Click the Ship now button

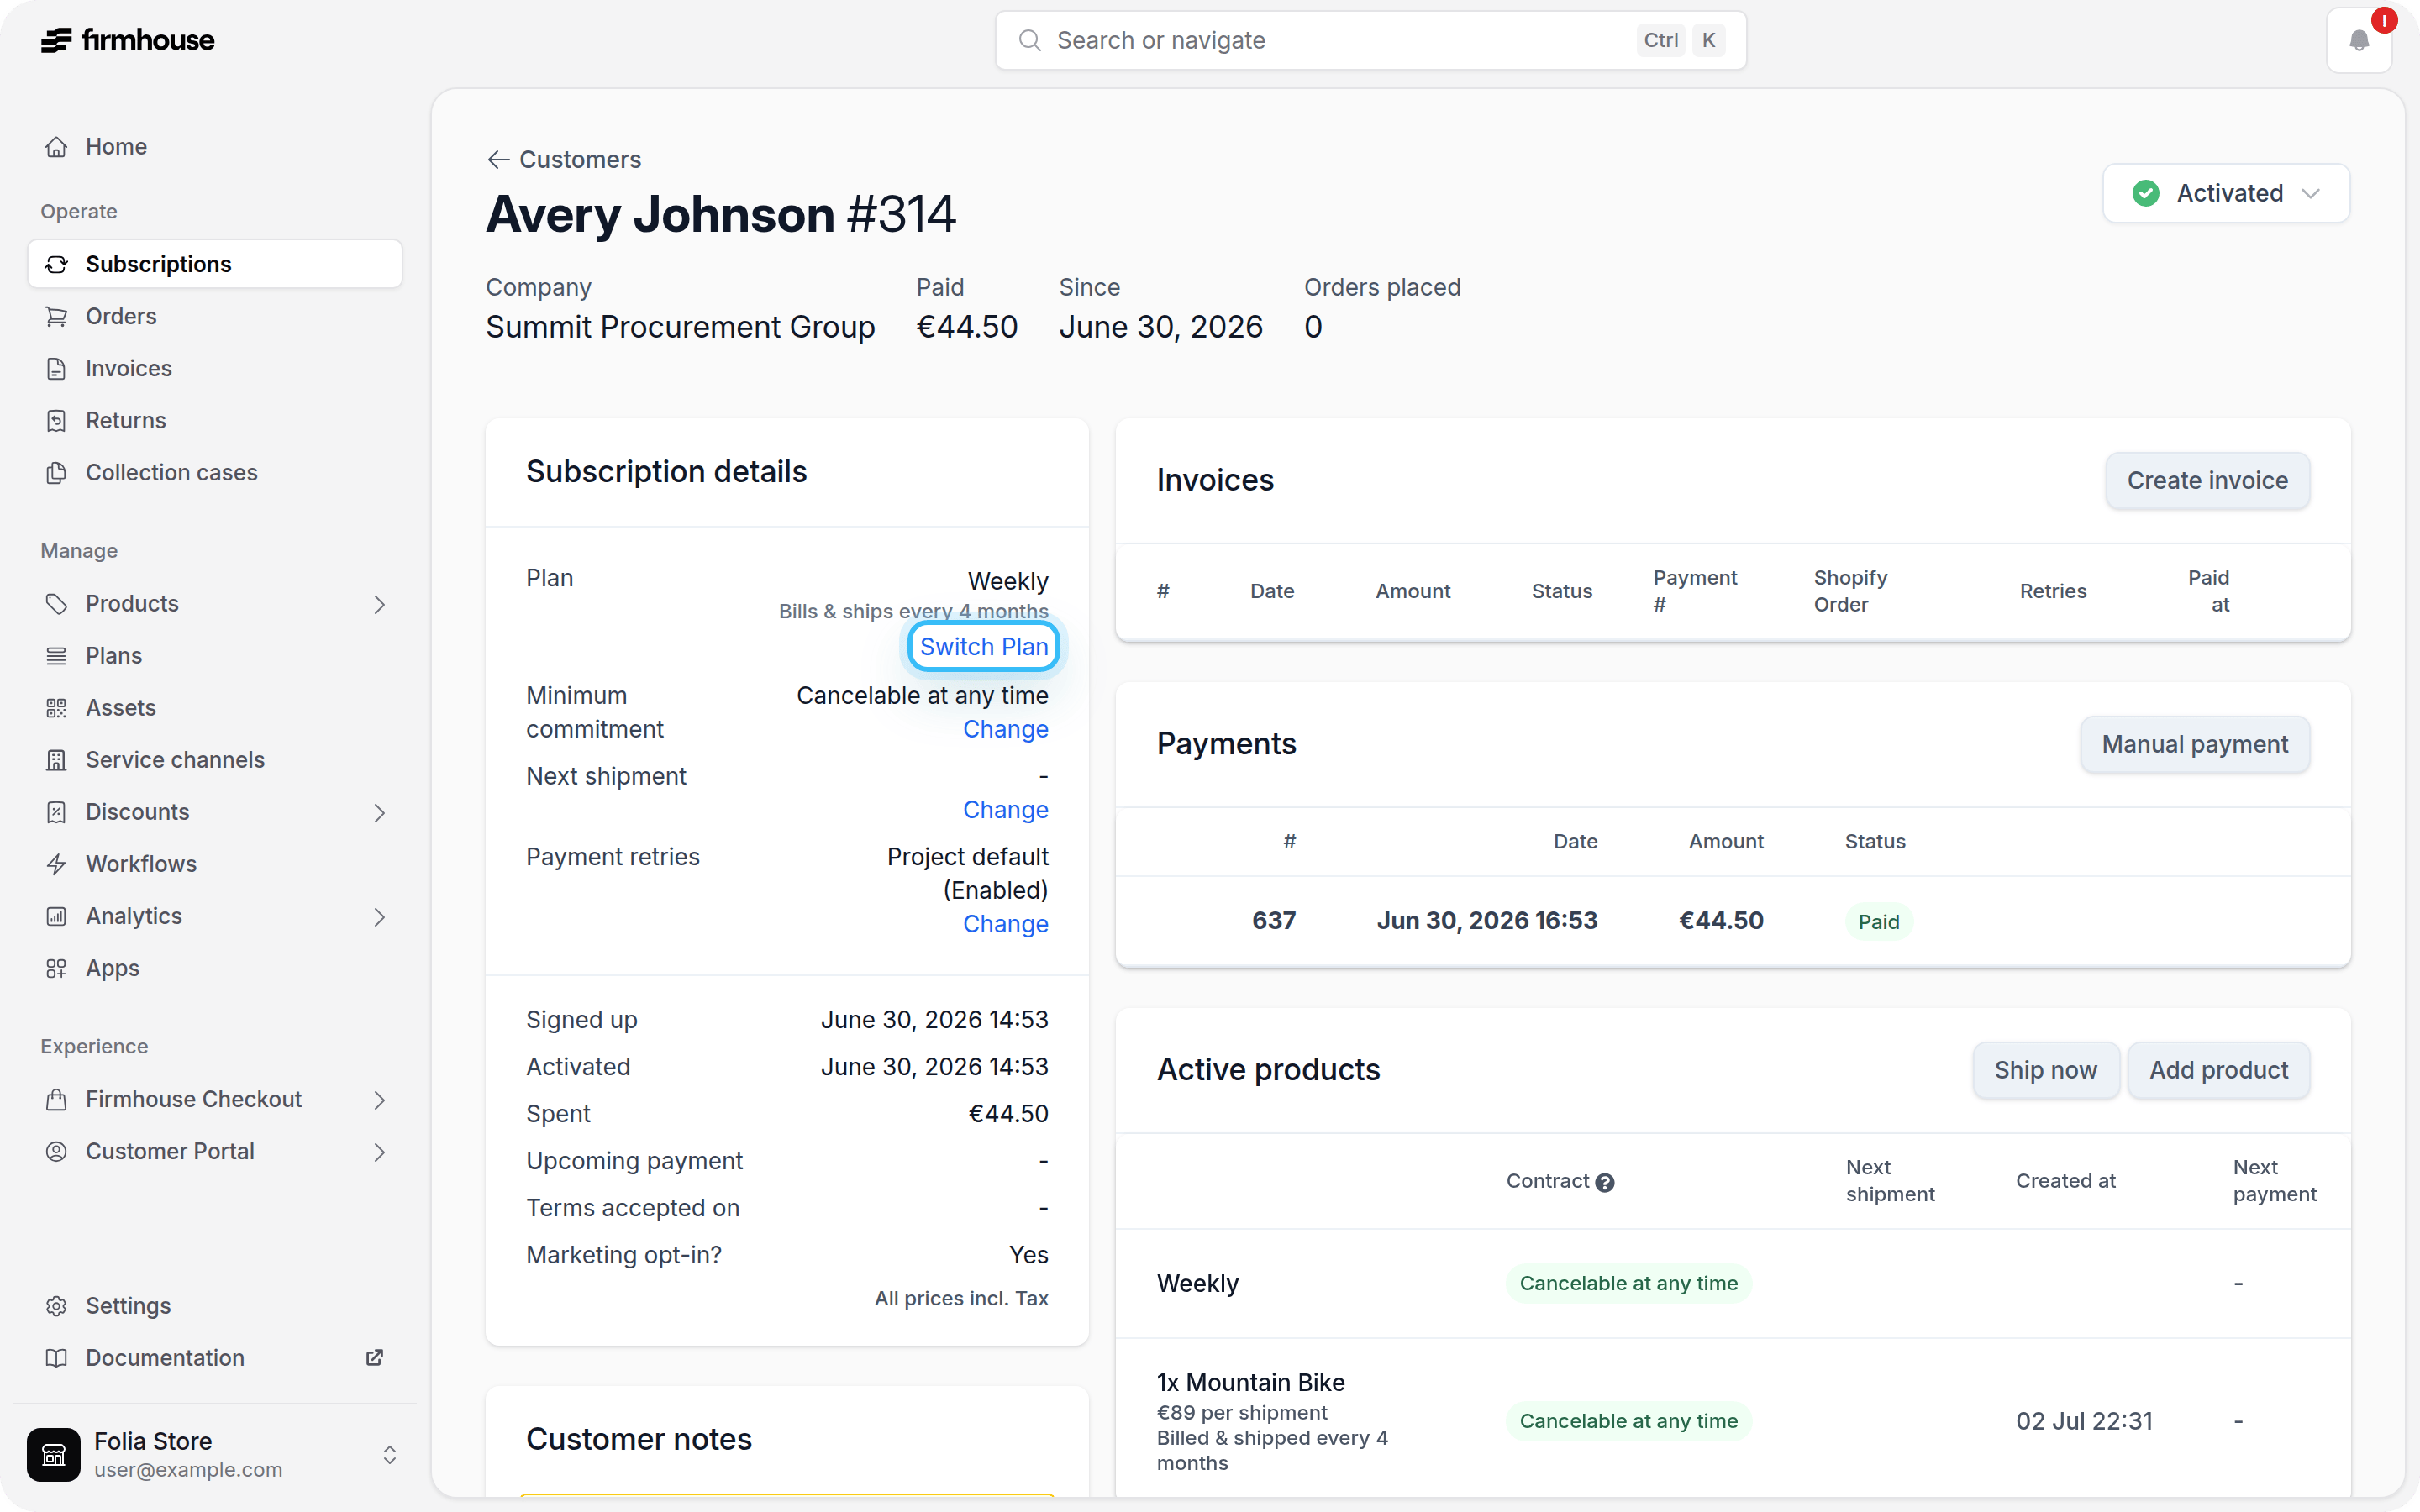pyautogui.click(x=2045, y=1070)
